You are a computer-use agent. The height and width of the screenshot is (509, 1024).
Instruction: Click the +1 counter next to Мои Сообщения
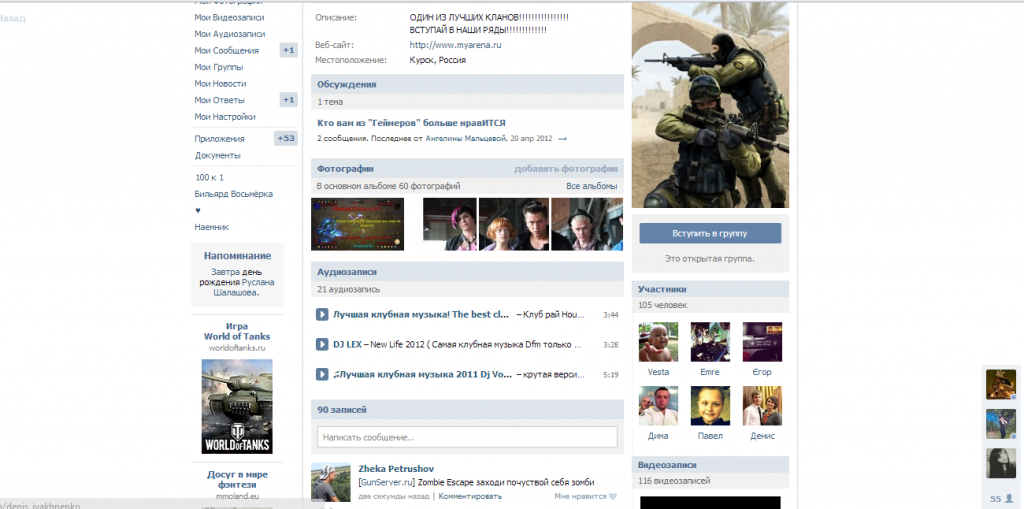pos(288,50)
